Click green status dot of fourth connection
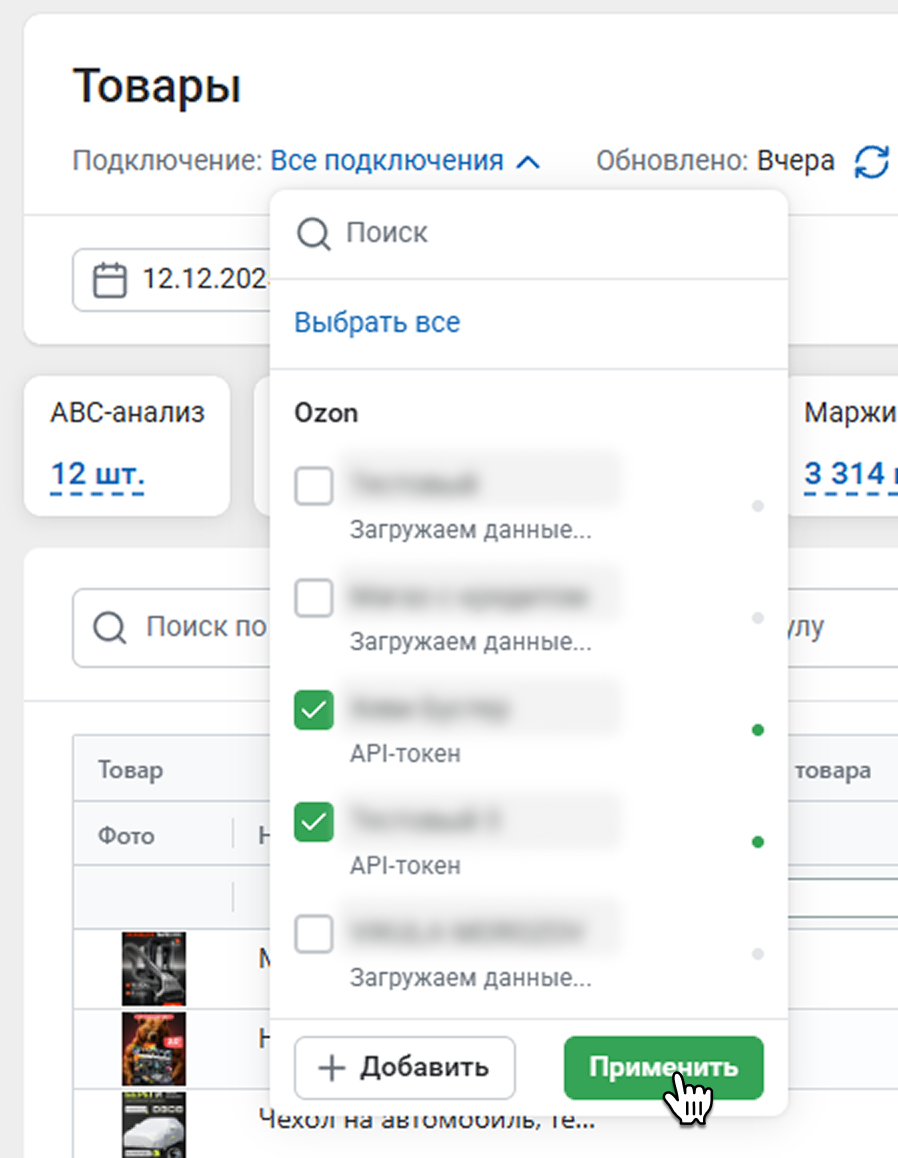Image resolution: width=898 pixels, height=1158 pixels. click(x=757, y=842)
